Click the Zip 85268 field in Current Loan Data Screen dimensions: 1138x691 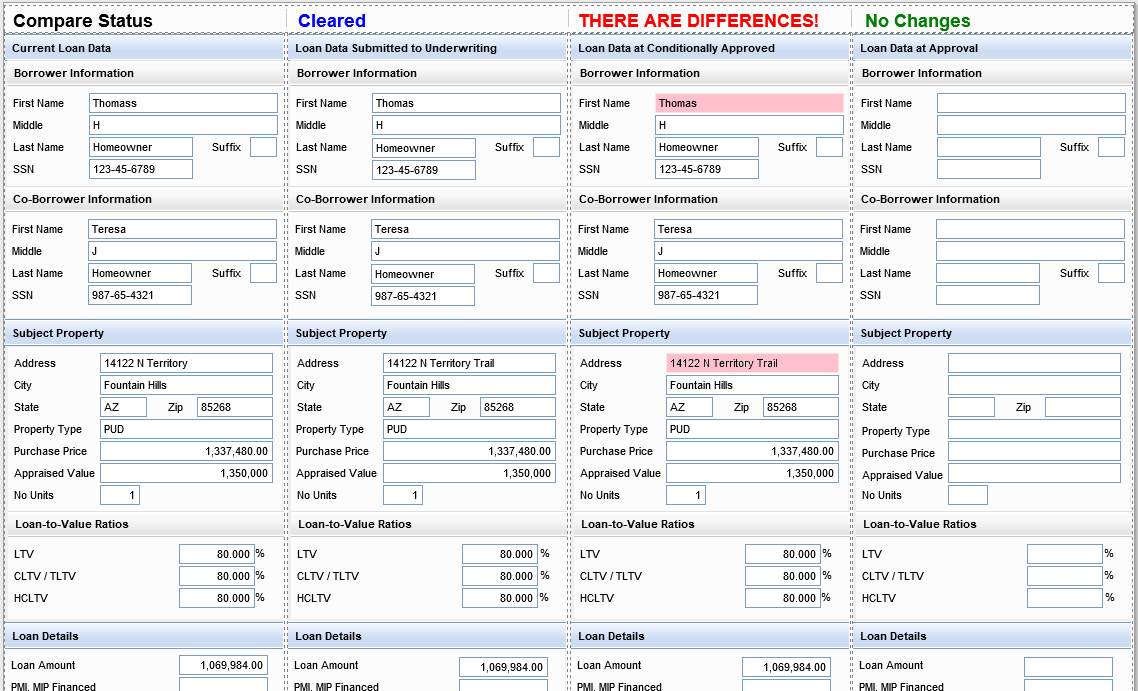pyautogui.click(x=235, y=407)
